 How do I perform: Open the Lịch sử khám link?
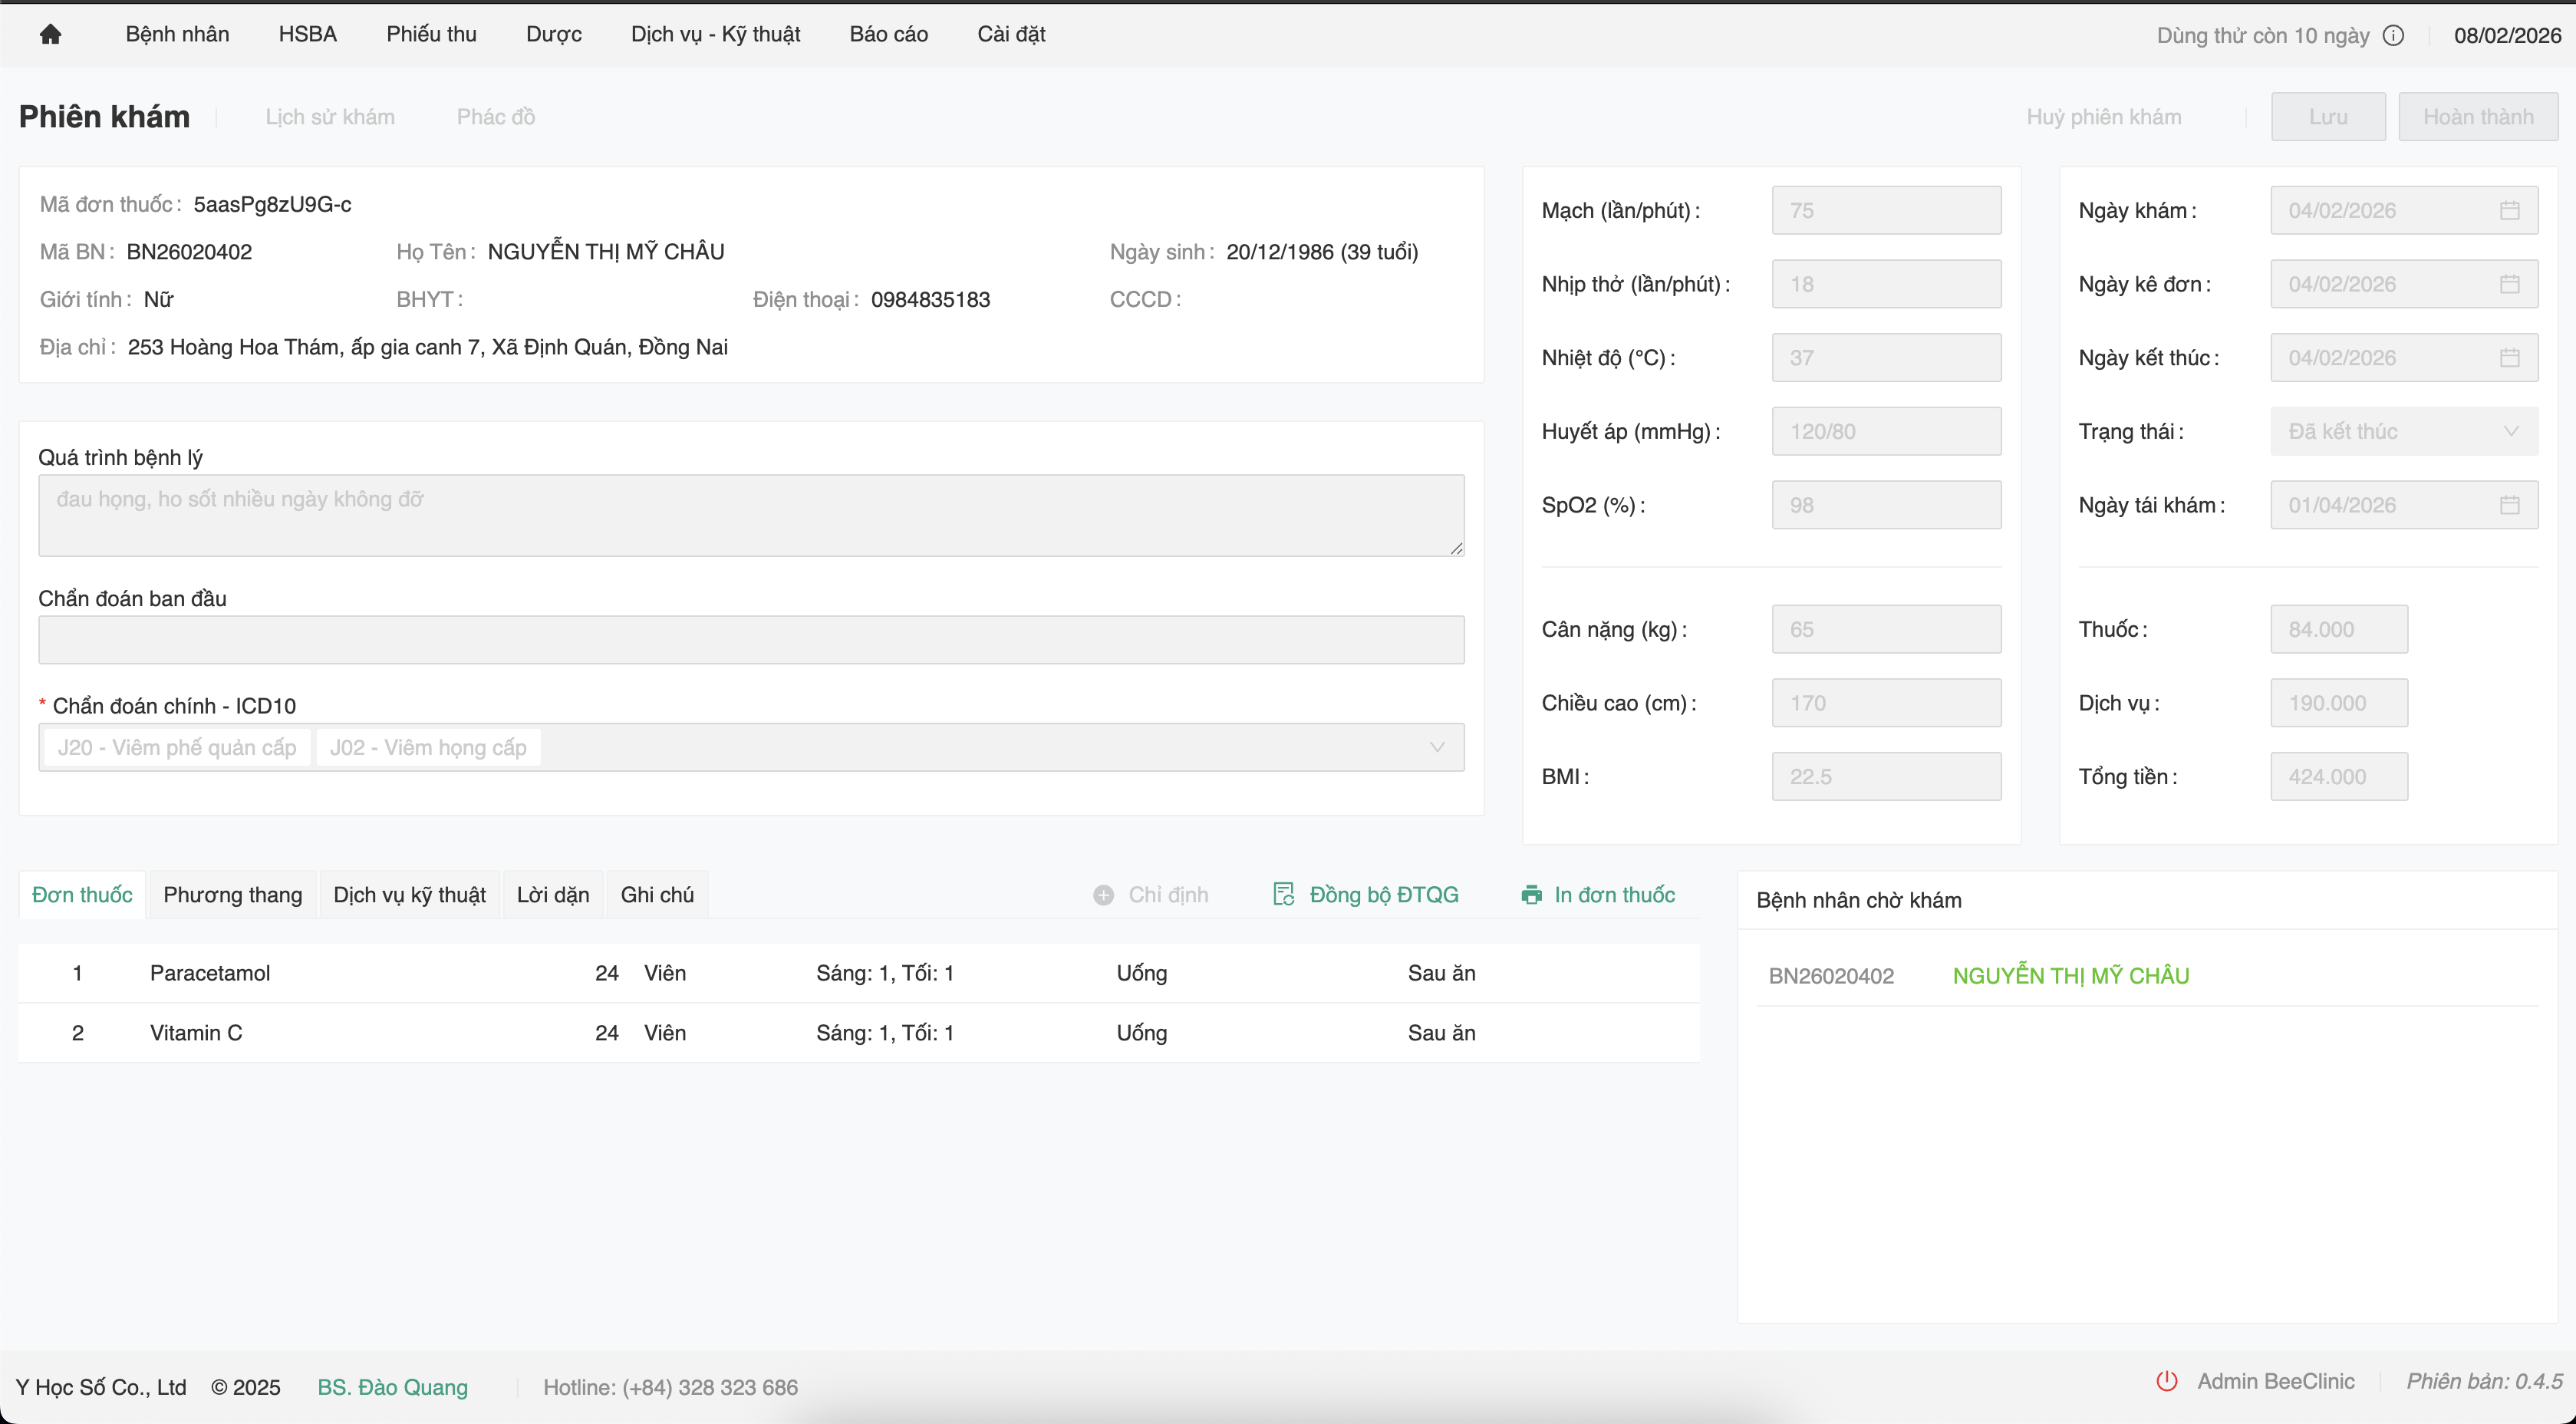click(330, 117)
